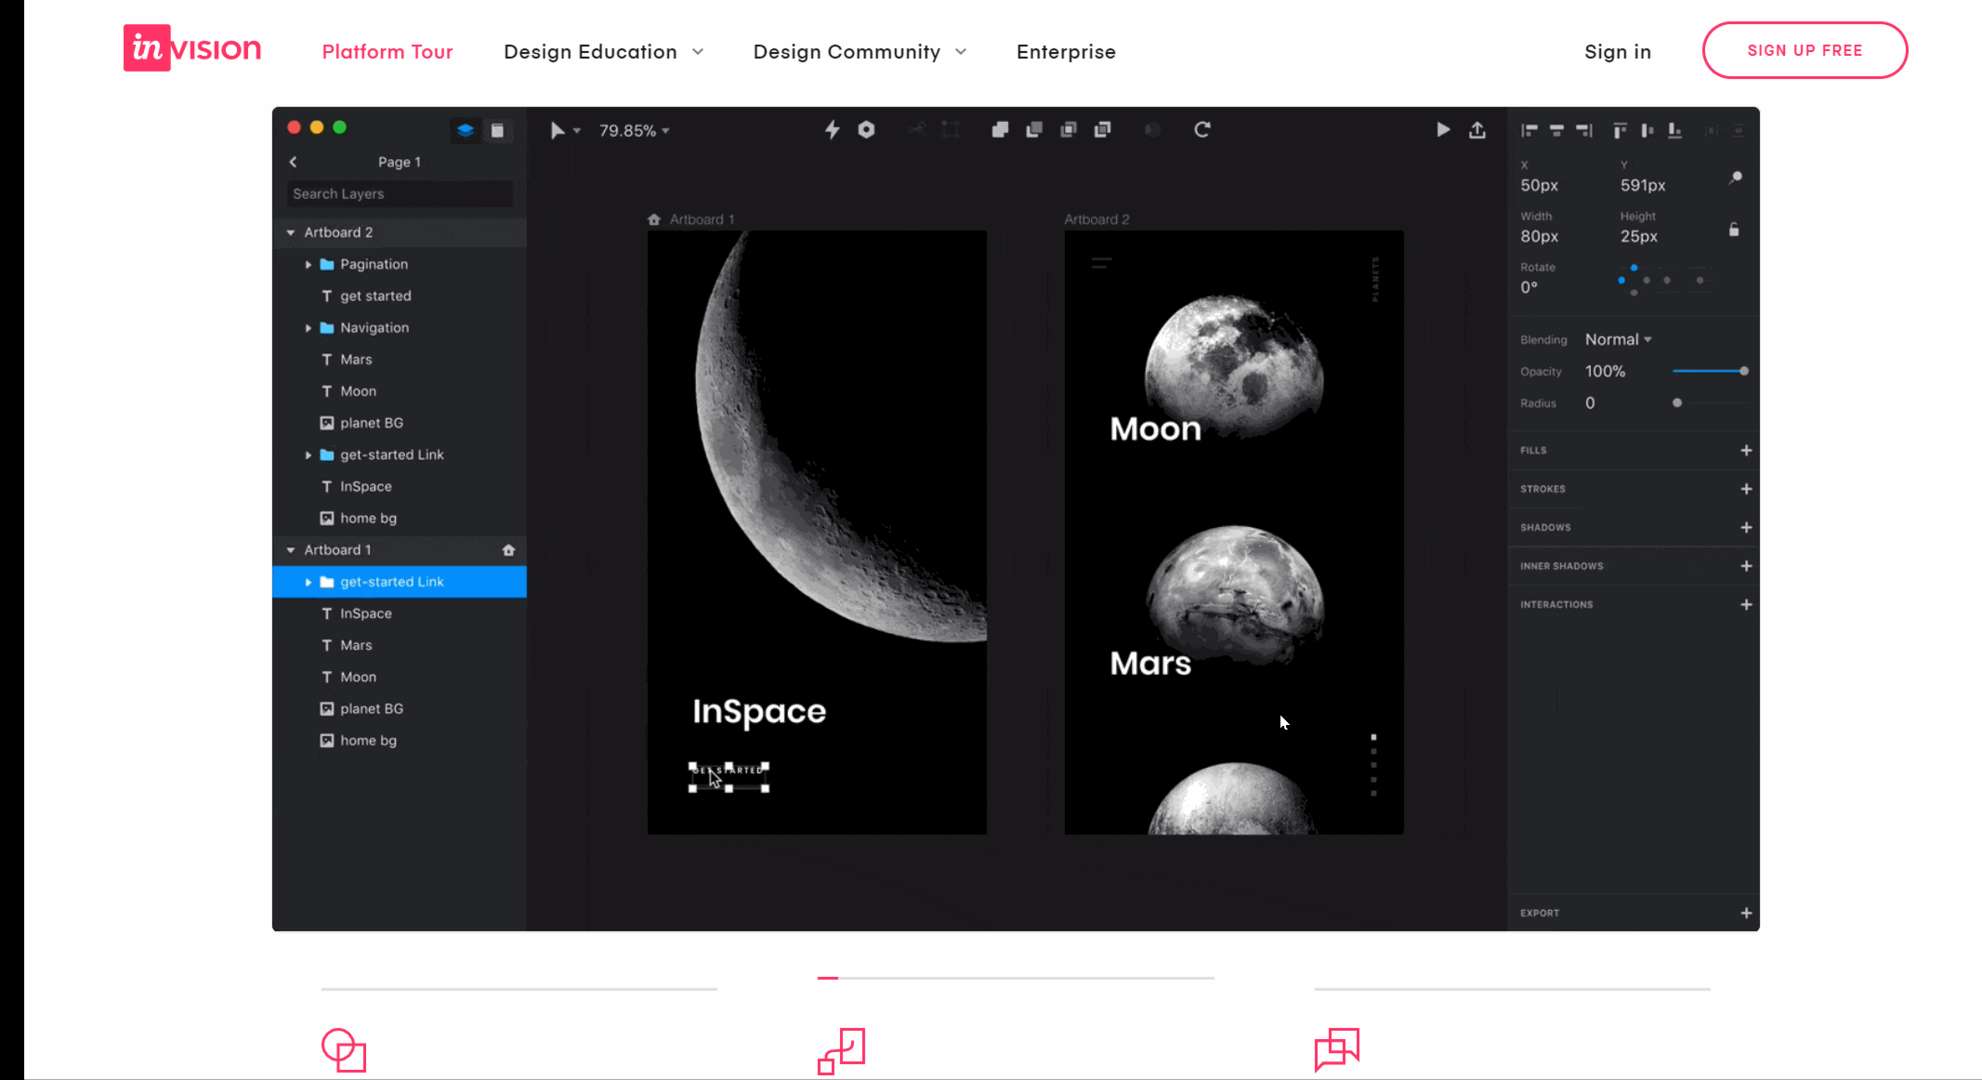The width and height of the screenshot is (1982, 1080).
Task: Select the InSpace text layer in Artboard 1
Action: 366,613
